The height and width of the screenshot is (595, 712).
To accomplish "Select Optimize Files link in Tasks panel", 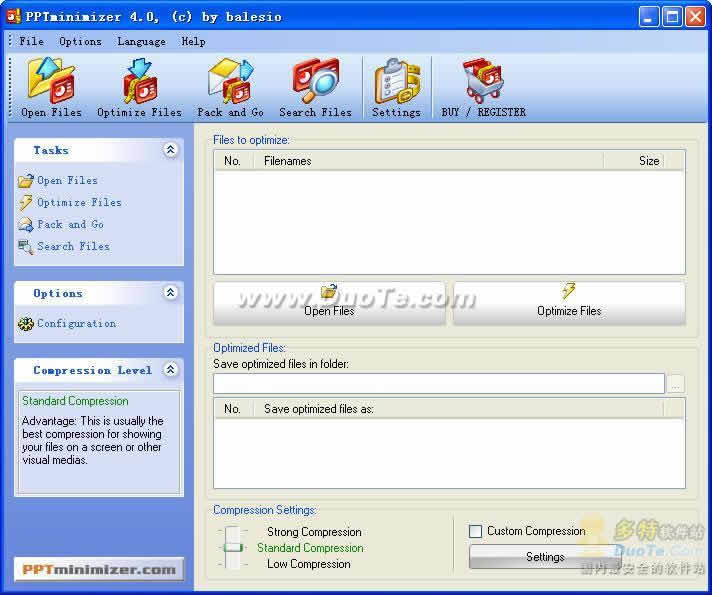I will (x=79, y=203).
